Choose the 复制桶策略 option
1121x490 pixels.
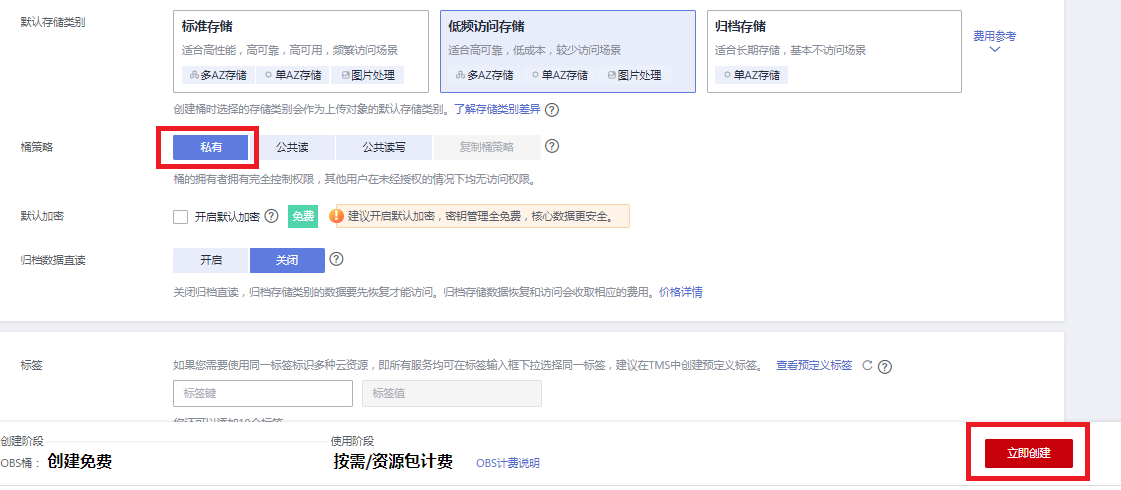pos(486,147)
